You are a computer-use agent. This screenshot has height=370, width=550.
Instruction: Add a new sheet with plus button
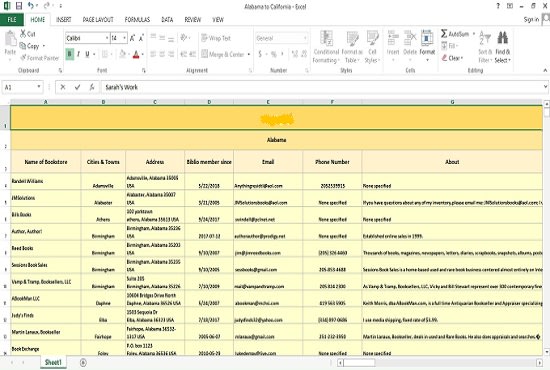pyautogui.click(x=83, y=362)
